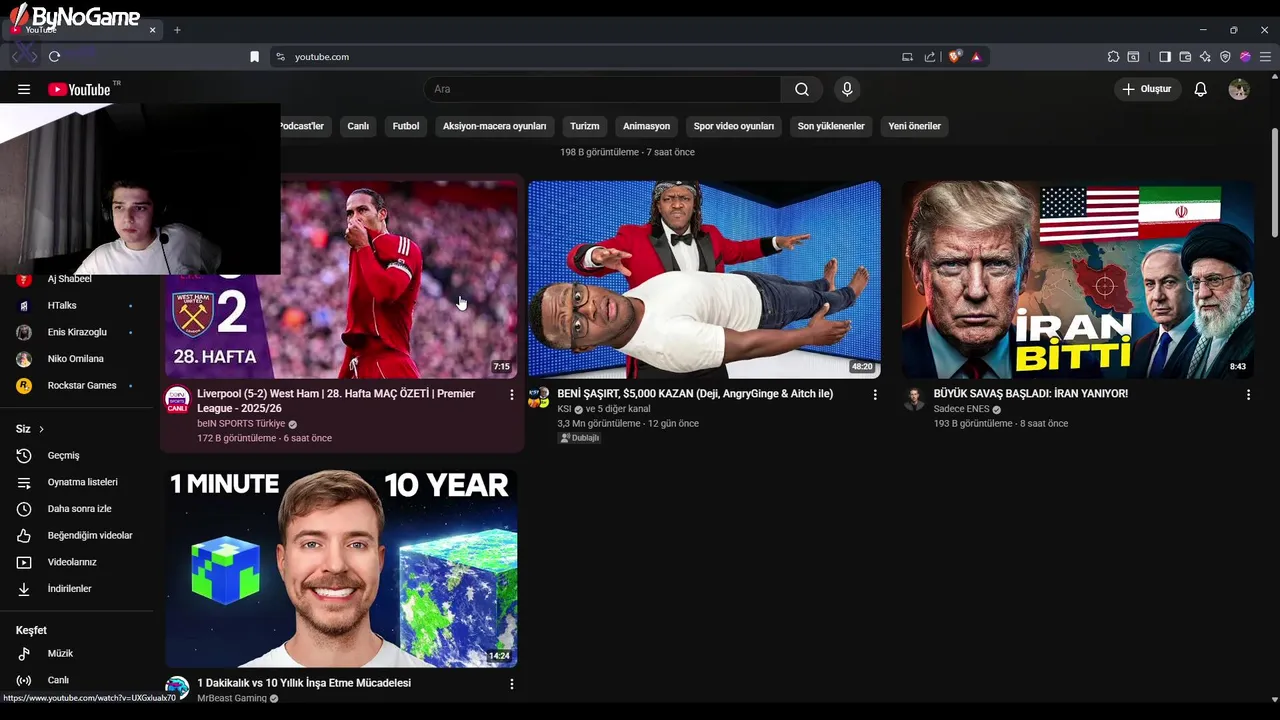Open options for Liverpool West Ham video
Viewport: 1280px width, 720px height.
pos(512,395)
